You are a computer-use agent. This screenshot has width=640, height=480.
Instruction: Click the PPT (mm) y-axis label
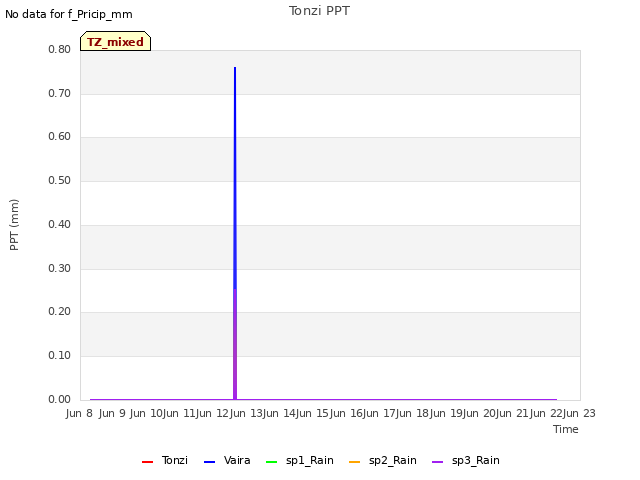[14, 224]
